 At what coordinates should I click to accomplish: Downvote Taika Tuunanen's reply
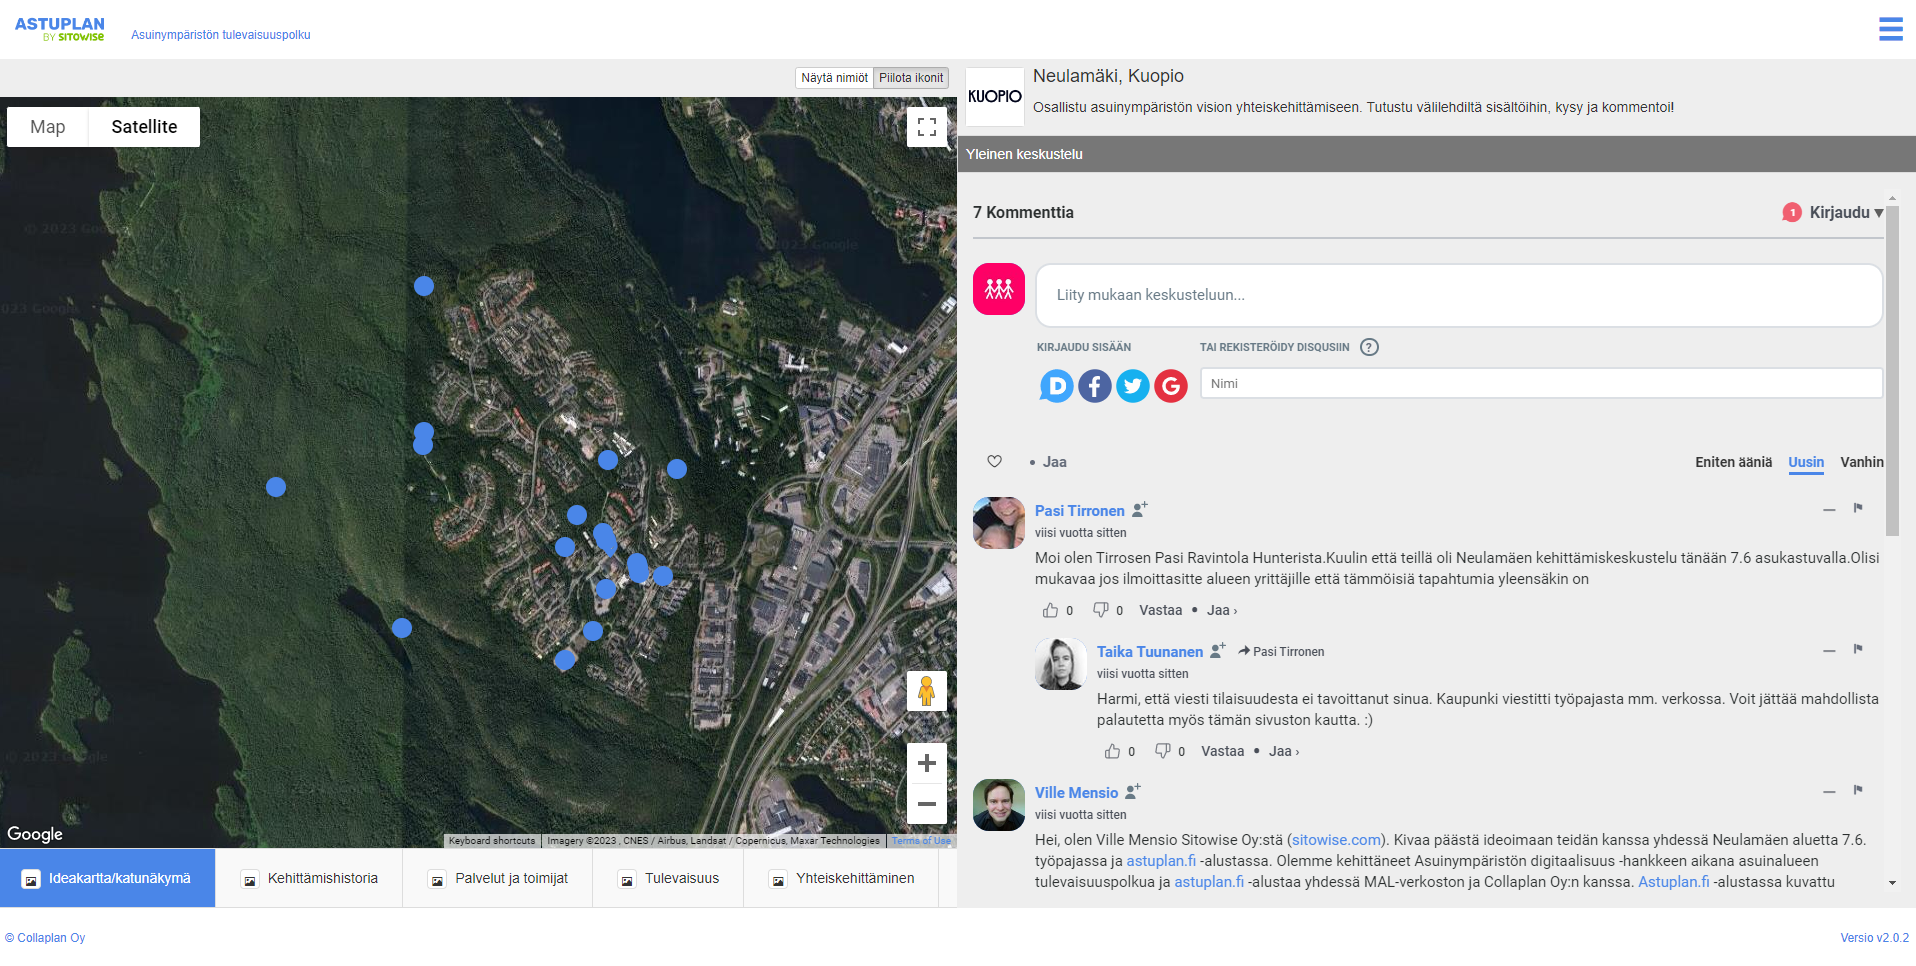tap(1162, 751)
